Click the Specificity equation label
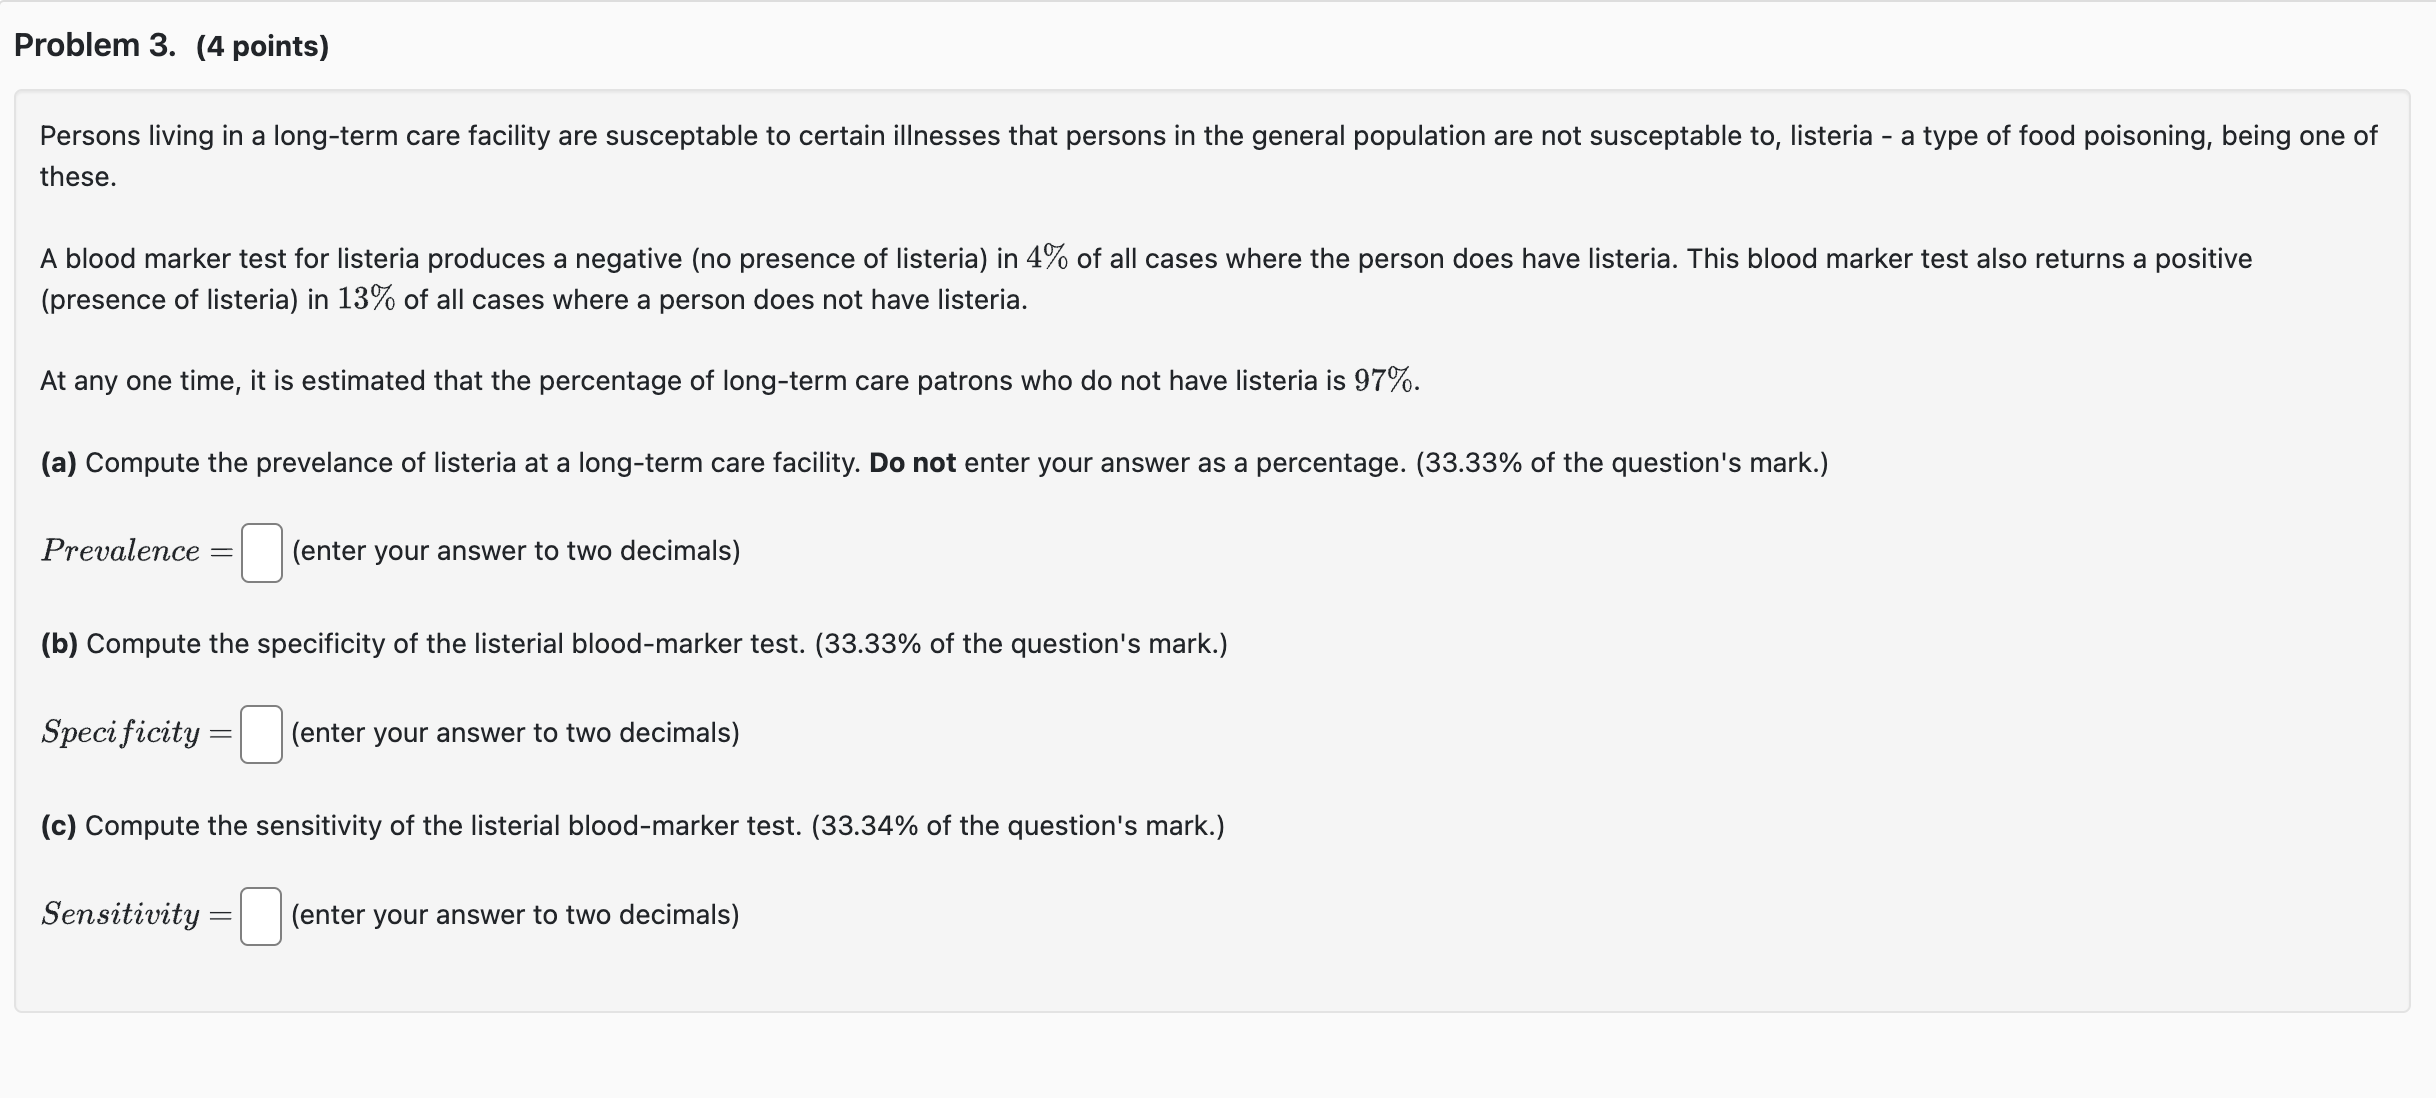This screenshot has width=2436, height=1098. point(120,733)
